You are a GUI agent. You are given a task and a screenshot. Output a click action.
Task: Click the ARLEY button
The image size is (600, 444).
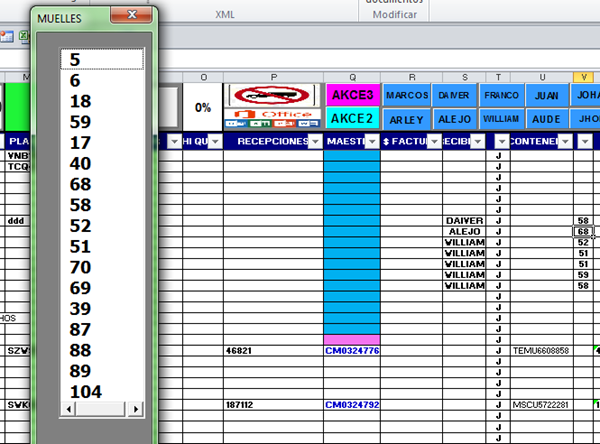(407, 119)
